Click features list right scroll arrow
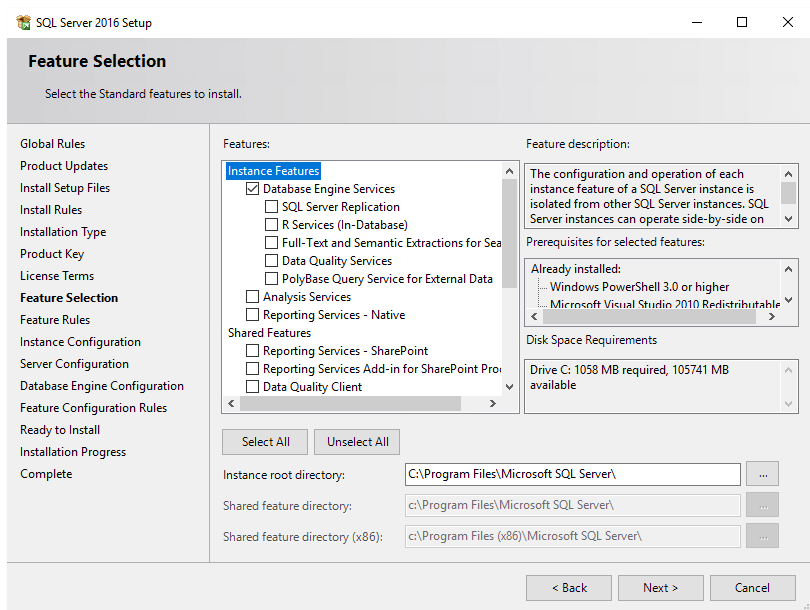 pos(493,404)
